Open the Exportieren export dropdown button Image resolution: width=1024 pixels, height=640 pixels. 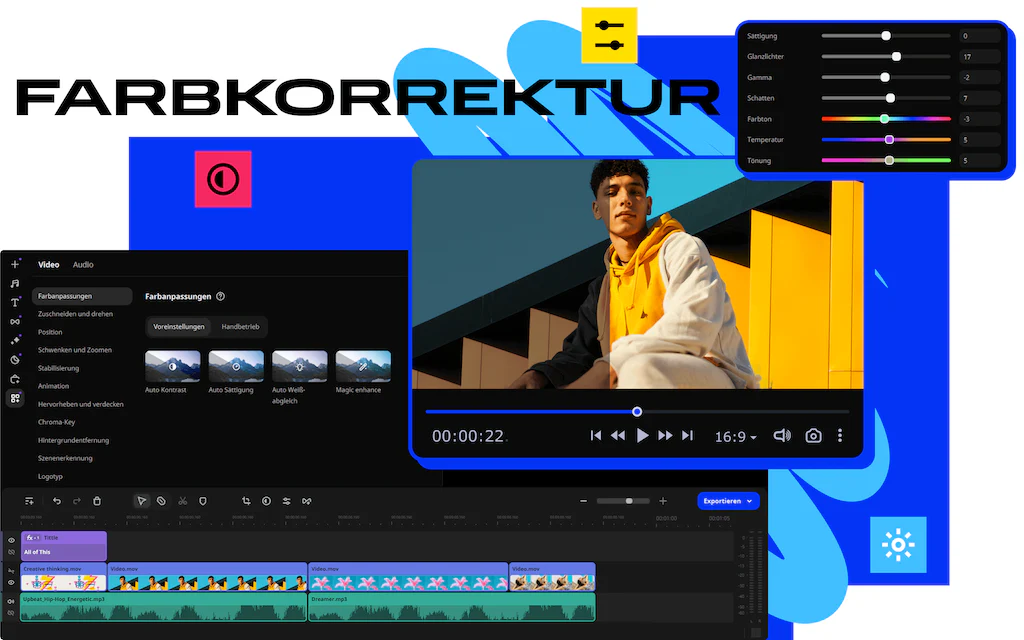point(728,501)
